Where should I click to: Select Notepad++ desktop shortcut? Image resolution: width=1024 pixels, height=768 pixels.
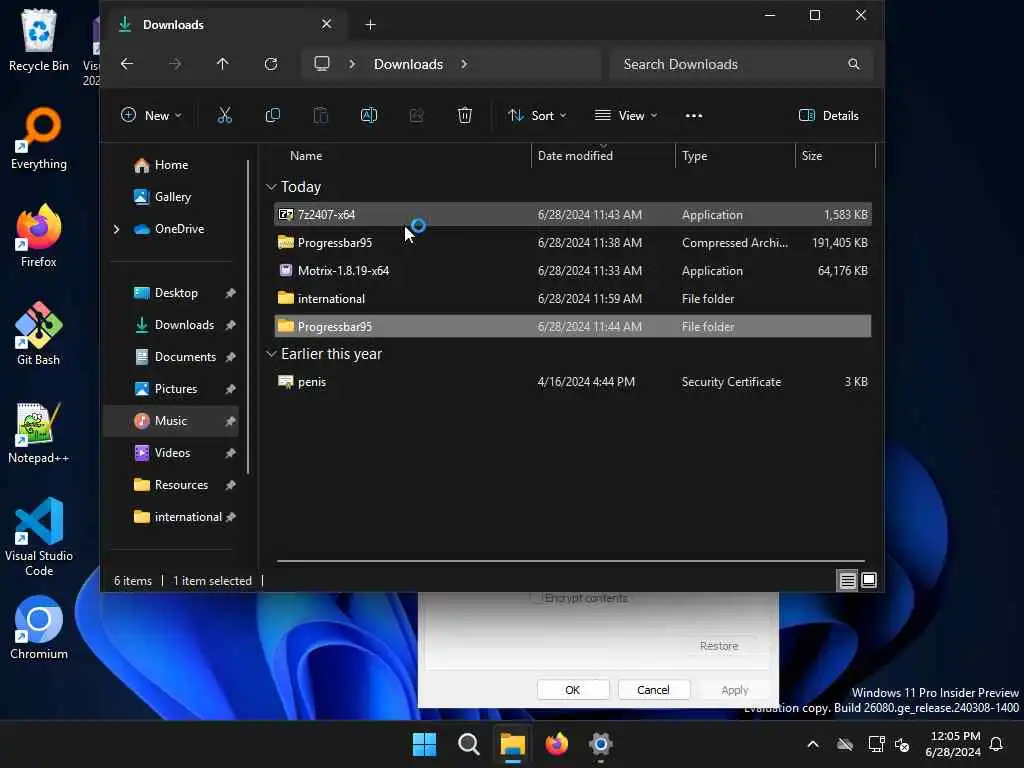tap(39, 432)
